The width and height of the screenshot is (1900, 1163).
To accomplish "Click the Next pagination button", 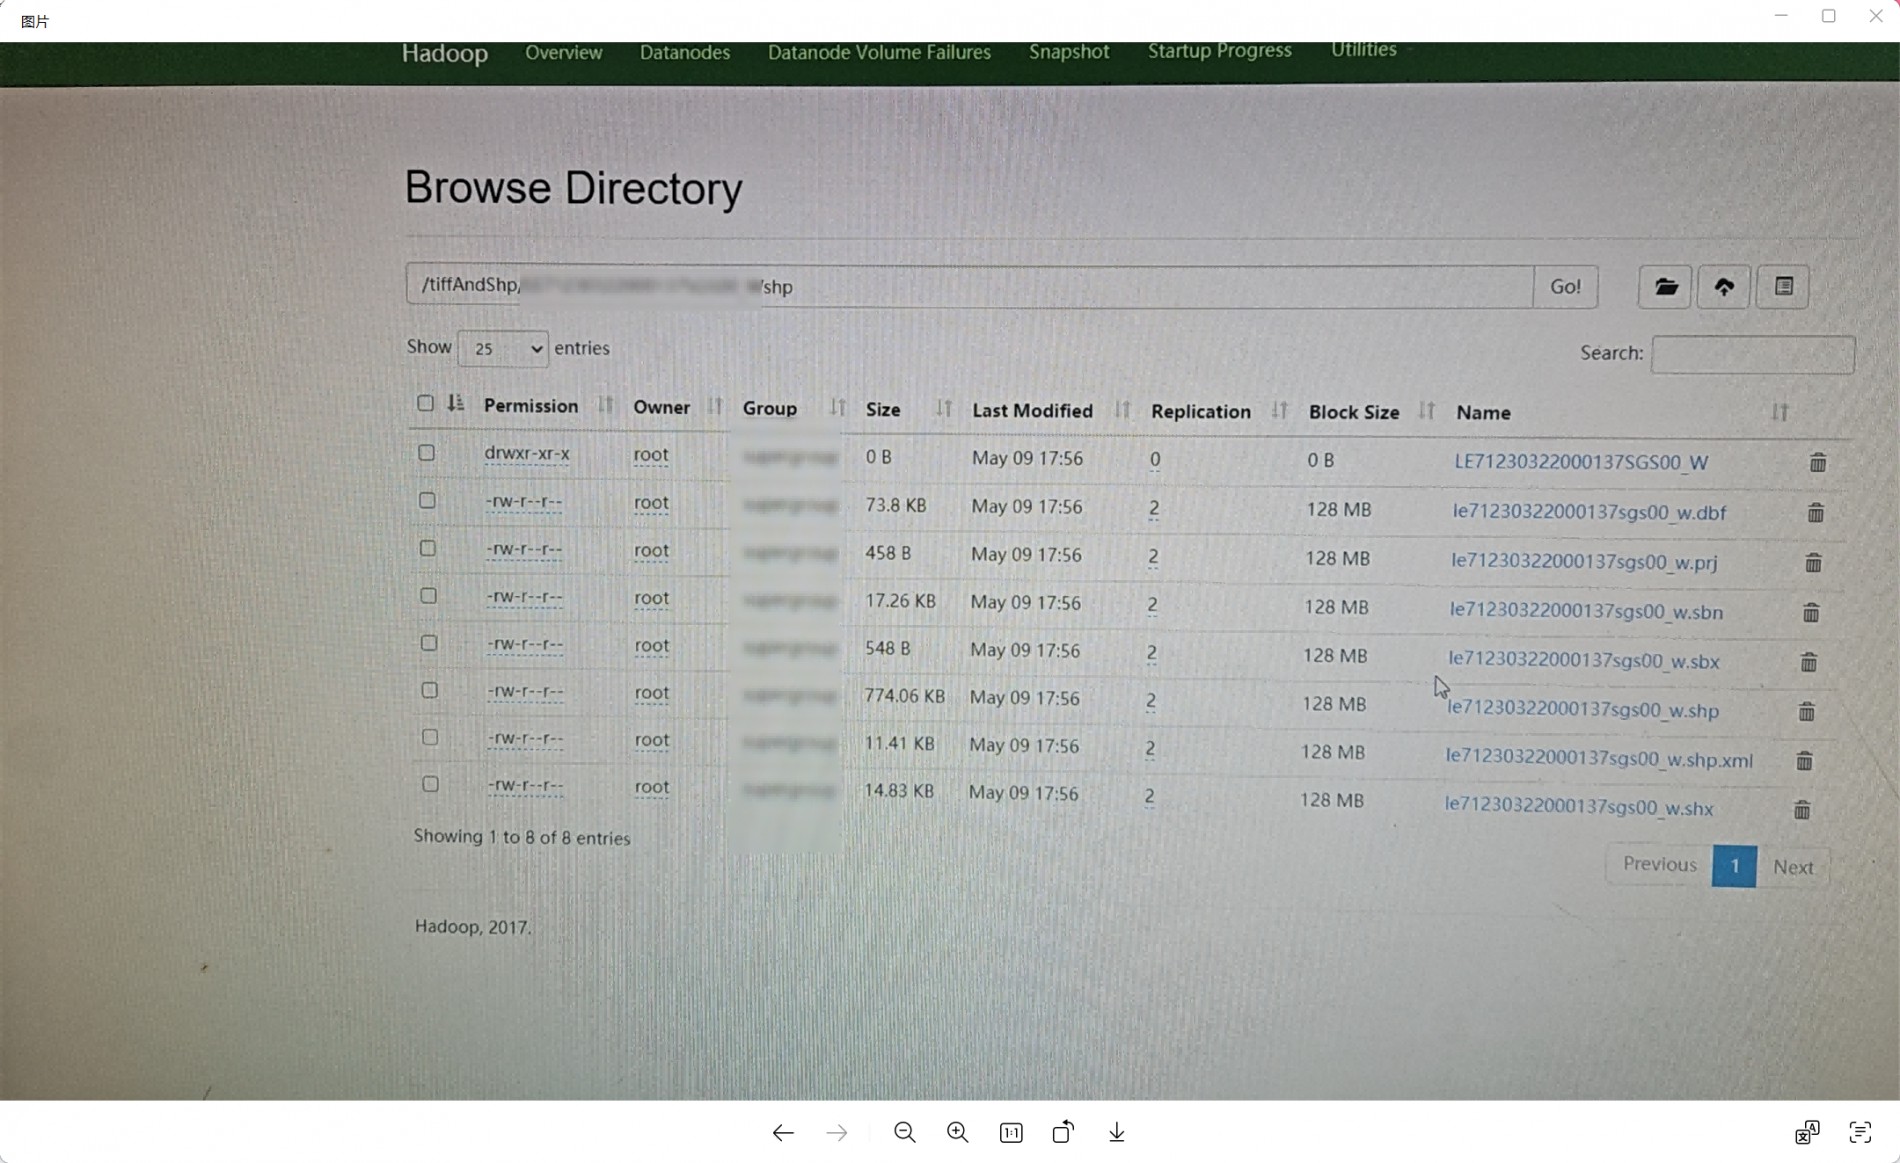I will [x=1793, y=867].
